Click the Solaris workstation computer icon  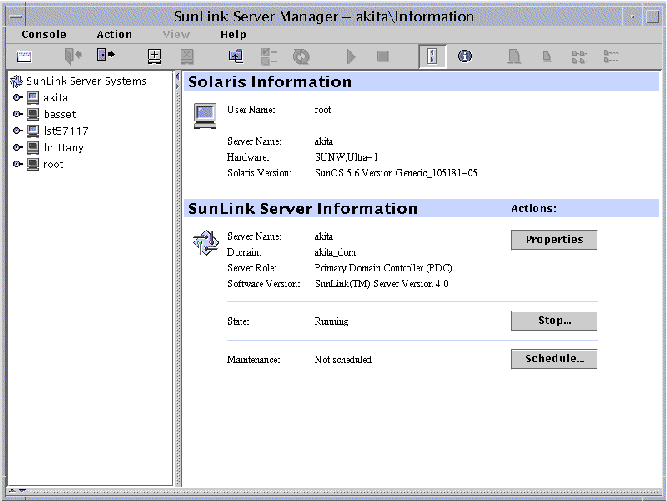coord(205,116)
